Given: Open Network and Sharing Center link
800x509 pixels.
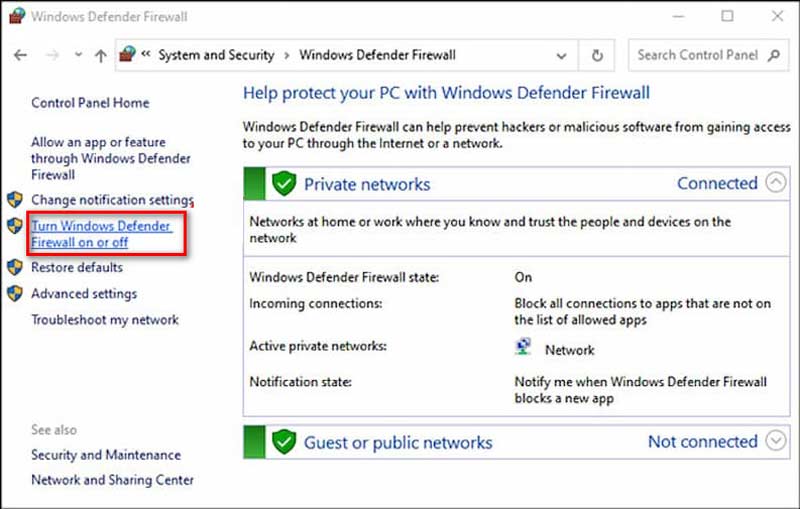Looking at the screenshot, I should [112, 480].
